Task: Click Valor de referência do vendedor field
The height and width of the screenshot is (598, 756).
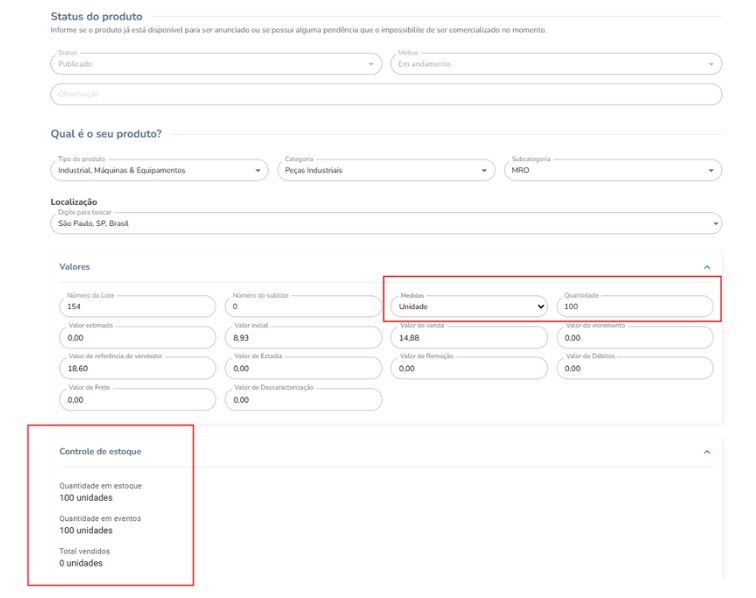Action: coord(137,368)
